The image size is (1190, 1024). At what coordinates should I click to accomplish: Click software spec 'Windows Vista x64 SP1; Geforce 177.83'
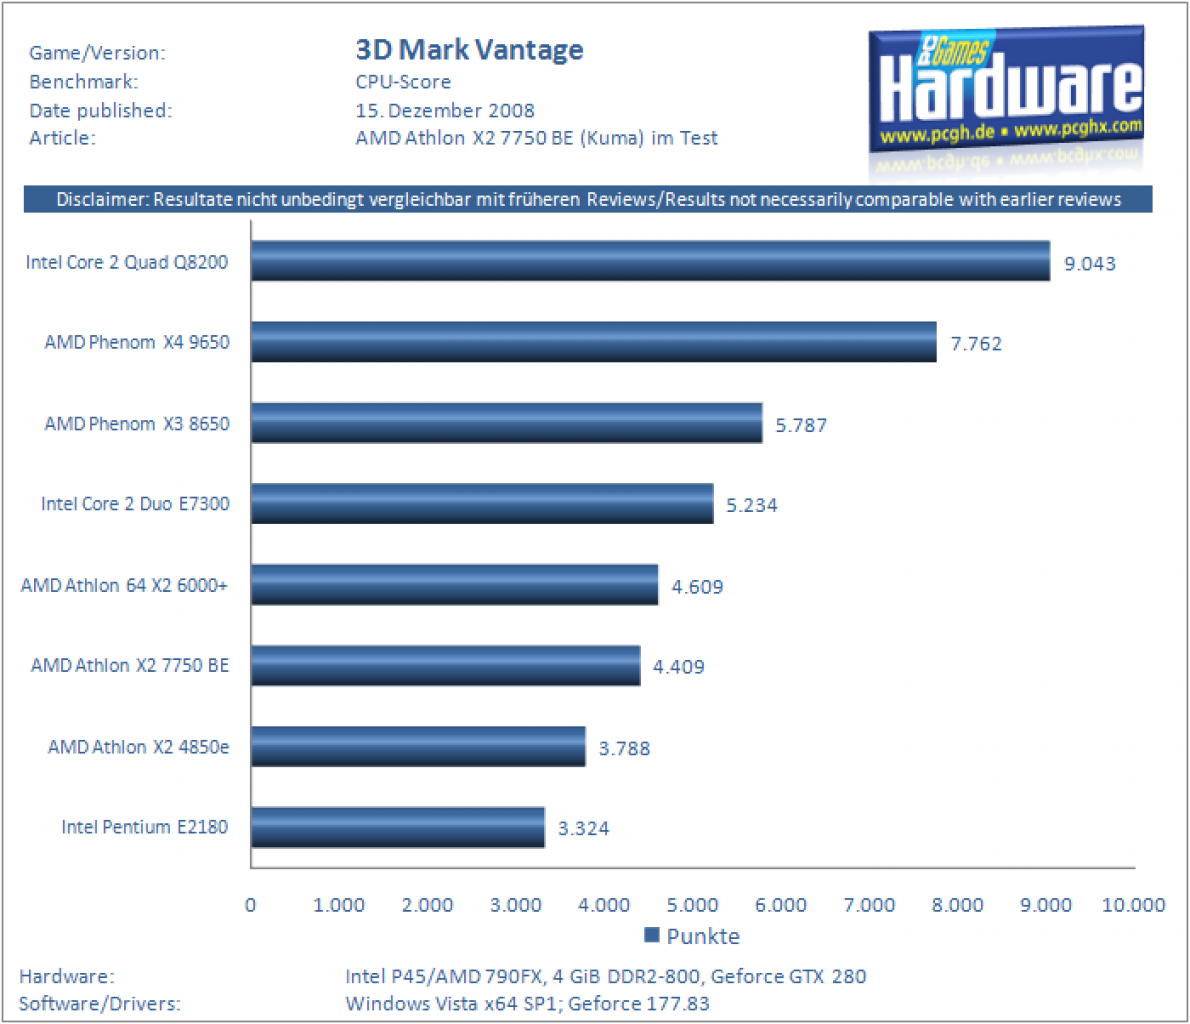point(527,1004)
